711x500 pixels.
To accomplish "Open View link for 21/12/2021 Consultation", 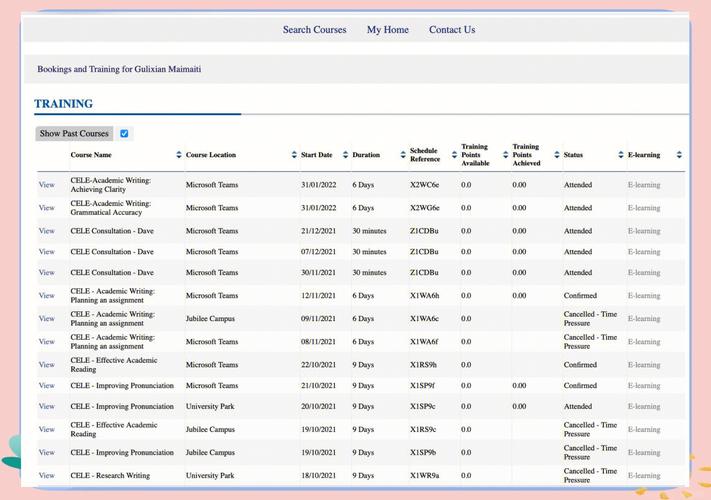I will 46,231.
